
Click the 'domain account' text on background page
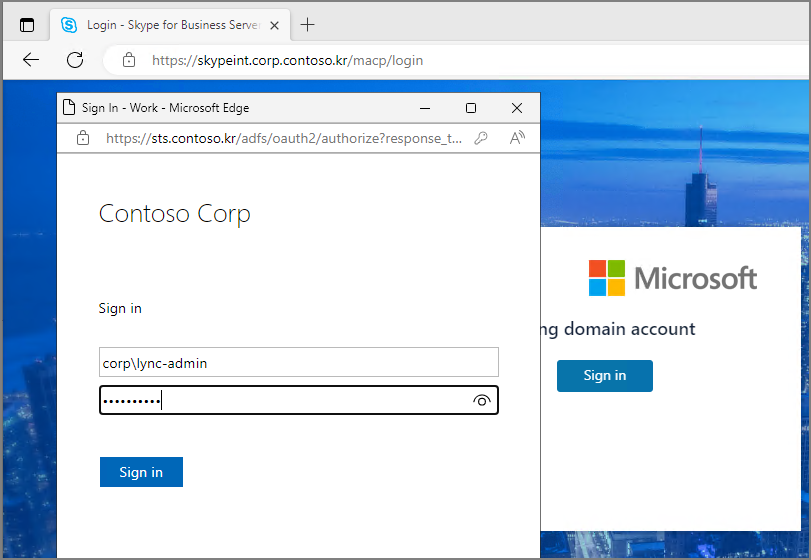tap(629, 329)
